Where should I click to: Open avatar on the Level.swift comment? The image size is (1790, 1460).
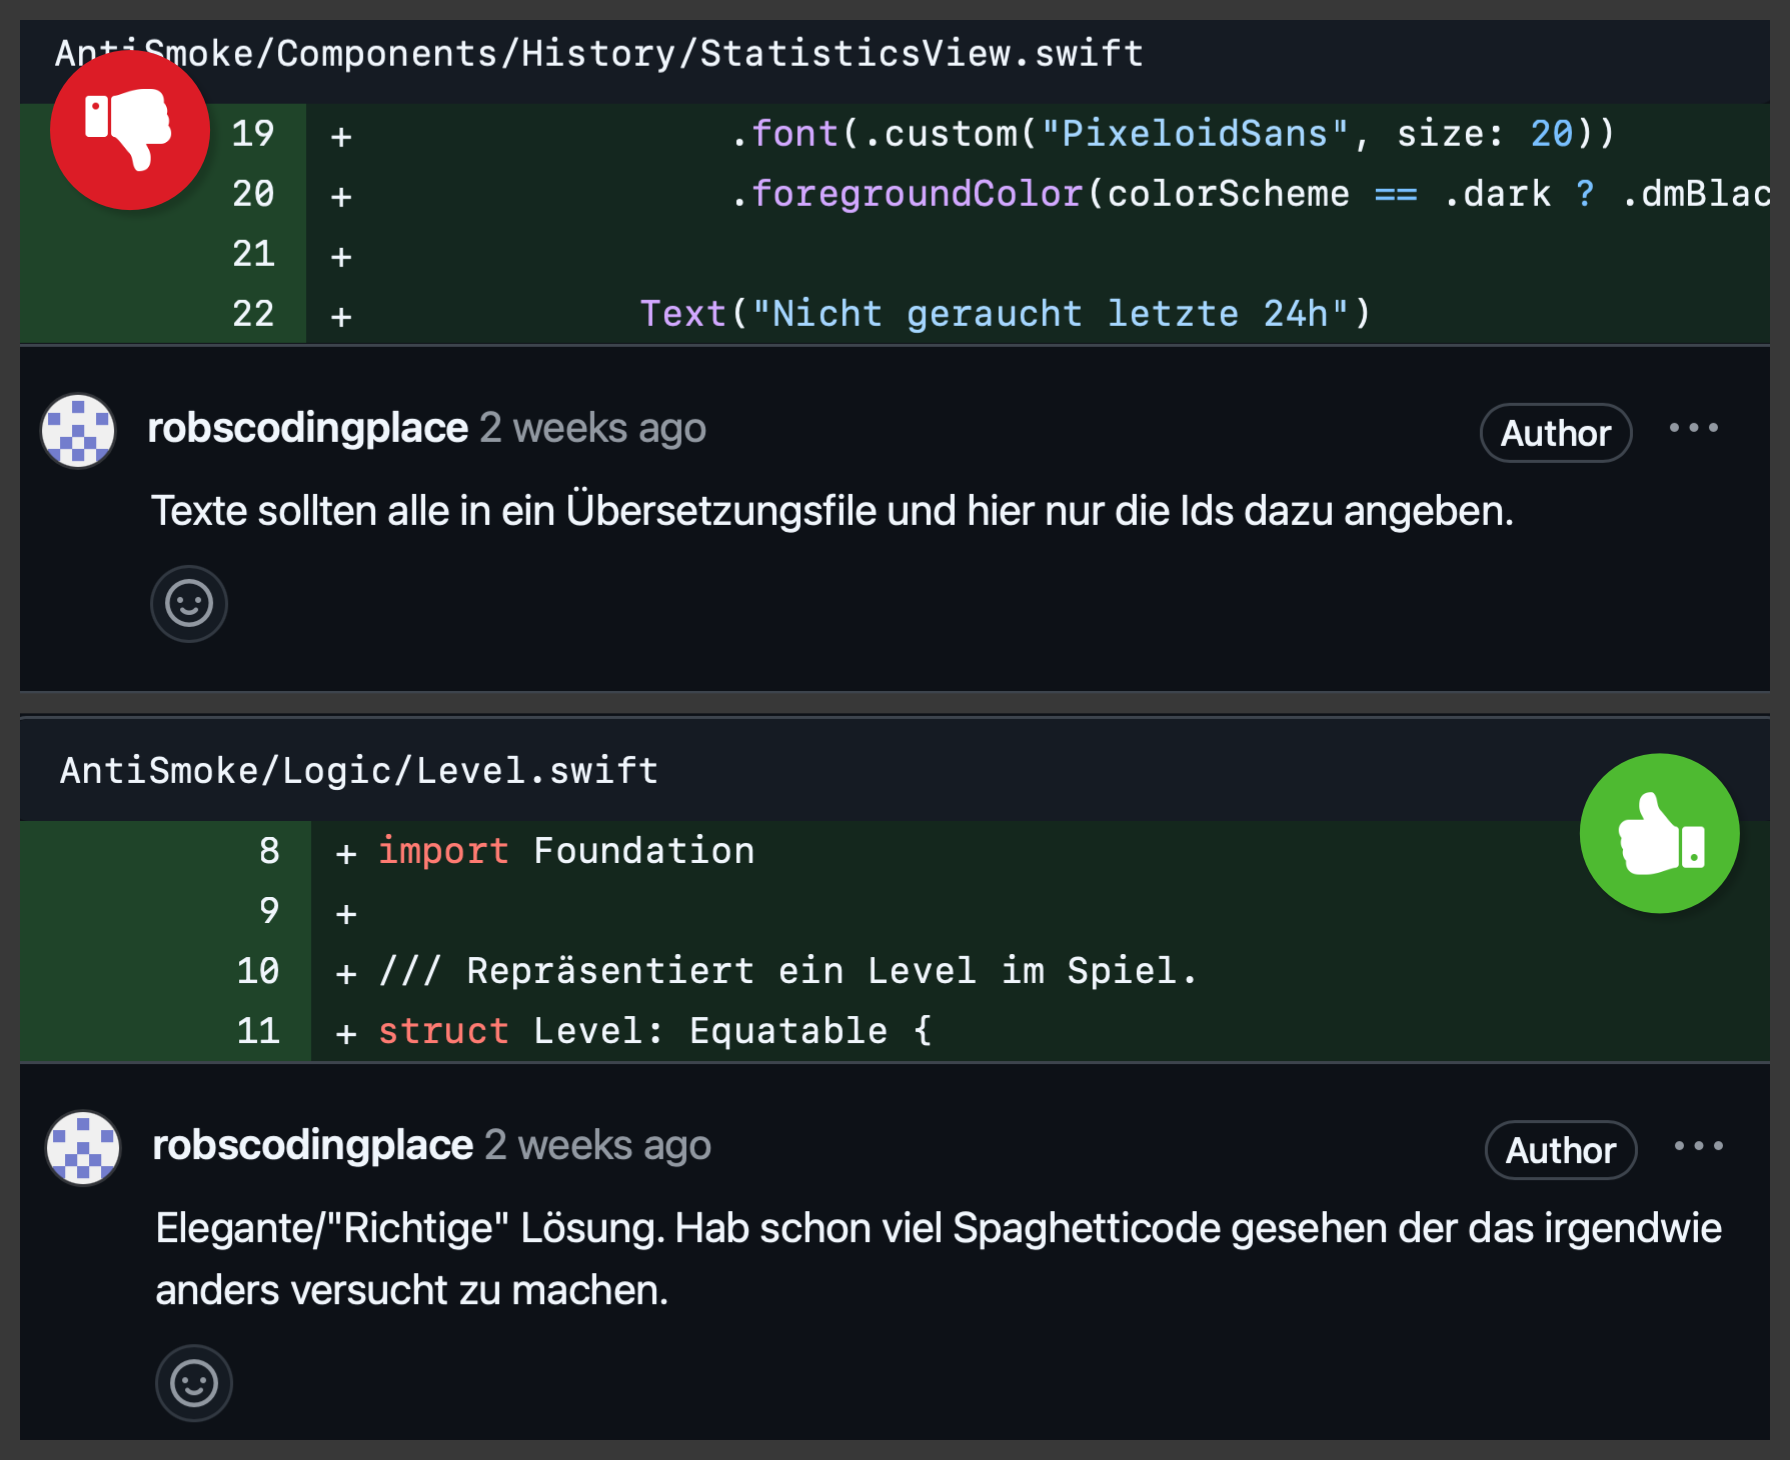pyautogui.click(x=83, y=1148)
